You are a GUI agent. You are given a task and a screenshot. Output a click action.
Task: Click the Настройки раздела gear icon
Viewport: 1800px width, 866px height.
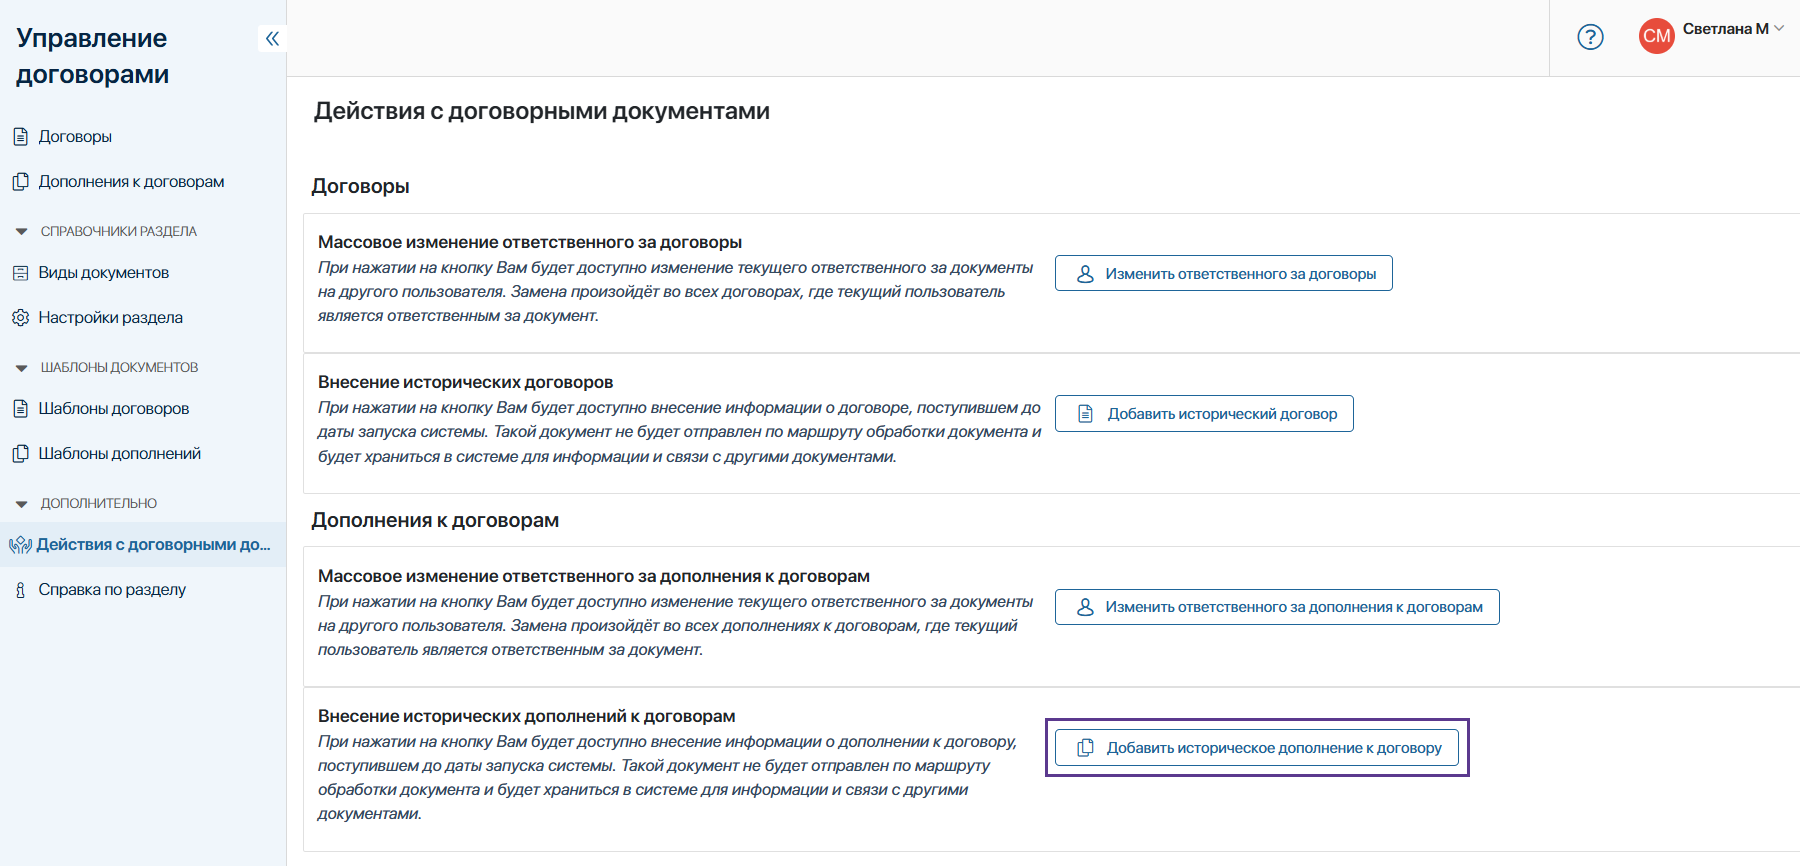tap(20, 318)
